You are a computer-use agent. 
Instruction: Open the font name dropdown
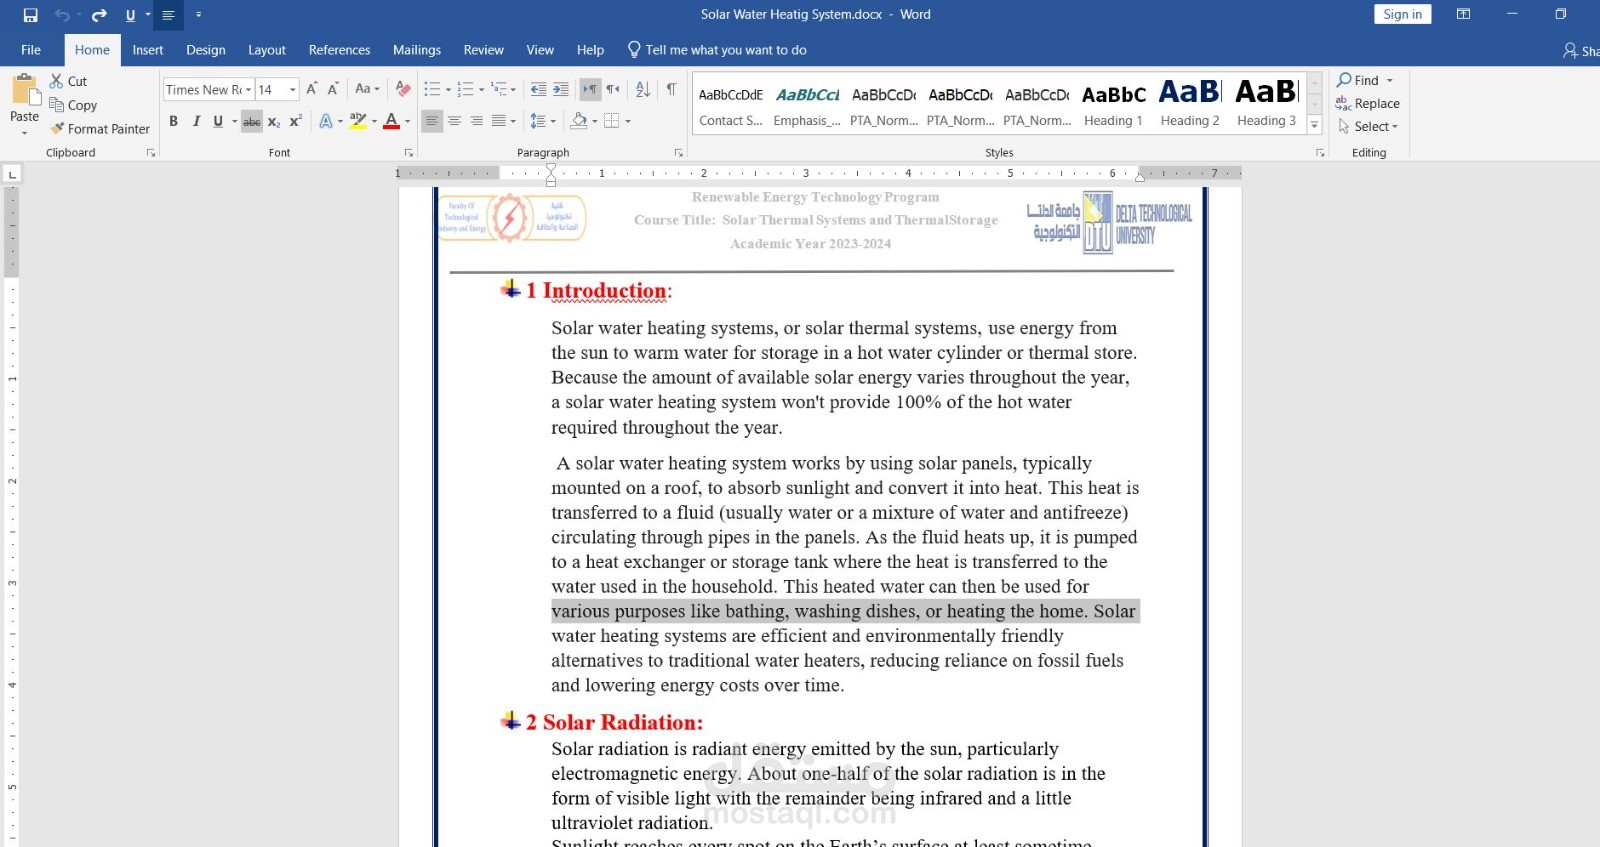[x=248, y=90]
